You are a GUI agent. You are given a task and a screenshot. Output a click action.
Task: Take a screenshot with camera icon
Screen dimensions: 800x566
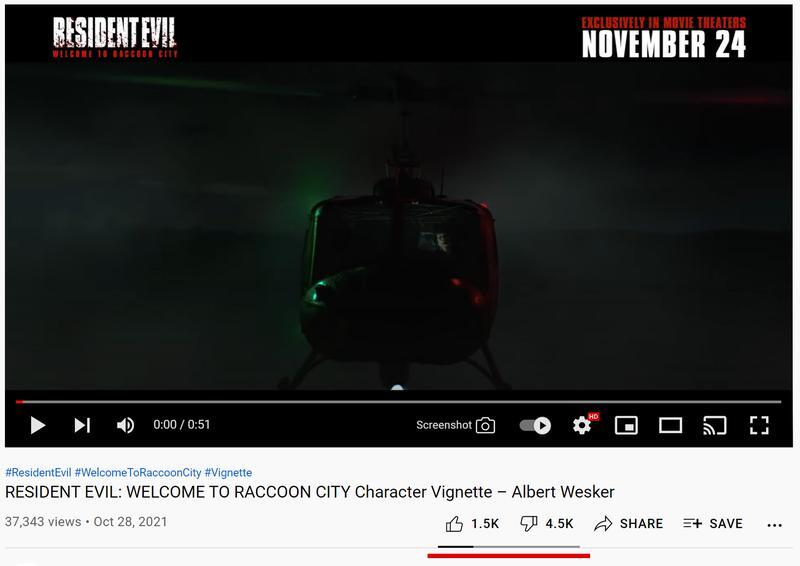pyautogui.click(x=456, y=425)
